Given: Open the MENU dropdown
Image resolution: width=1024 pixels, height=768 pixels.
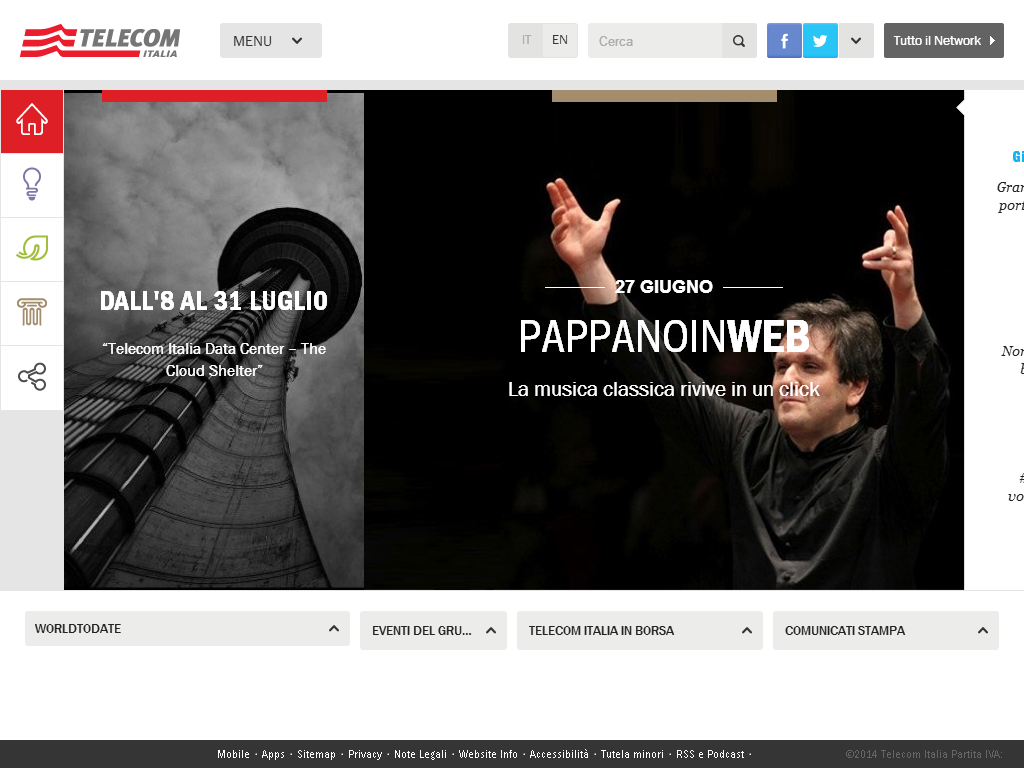Looking at the screenshot, I should click(x=270, y=40).
